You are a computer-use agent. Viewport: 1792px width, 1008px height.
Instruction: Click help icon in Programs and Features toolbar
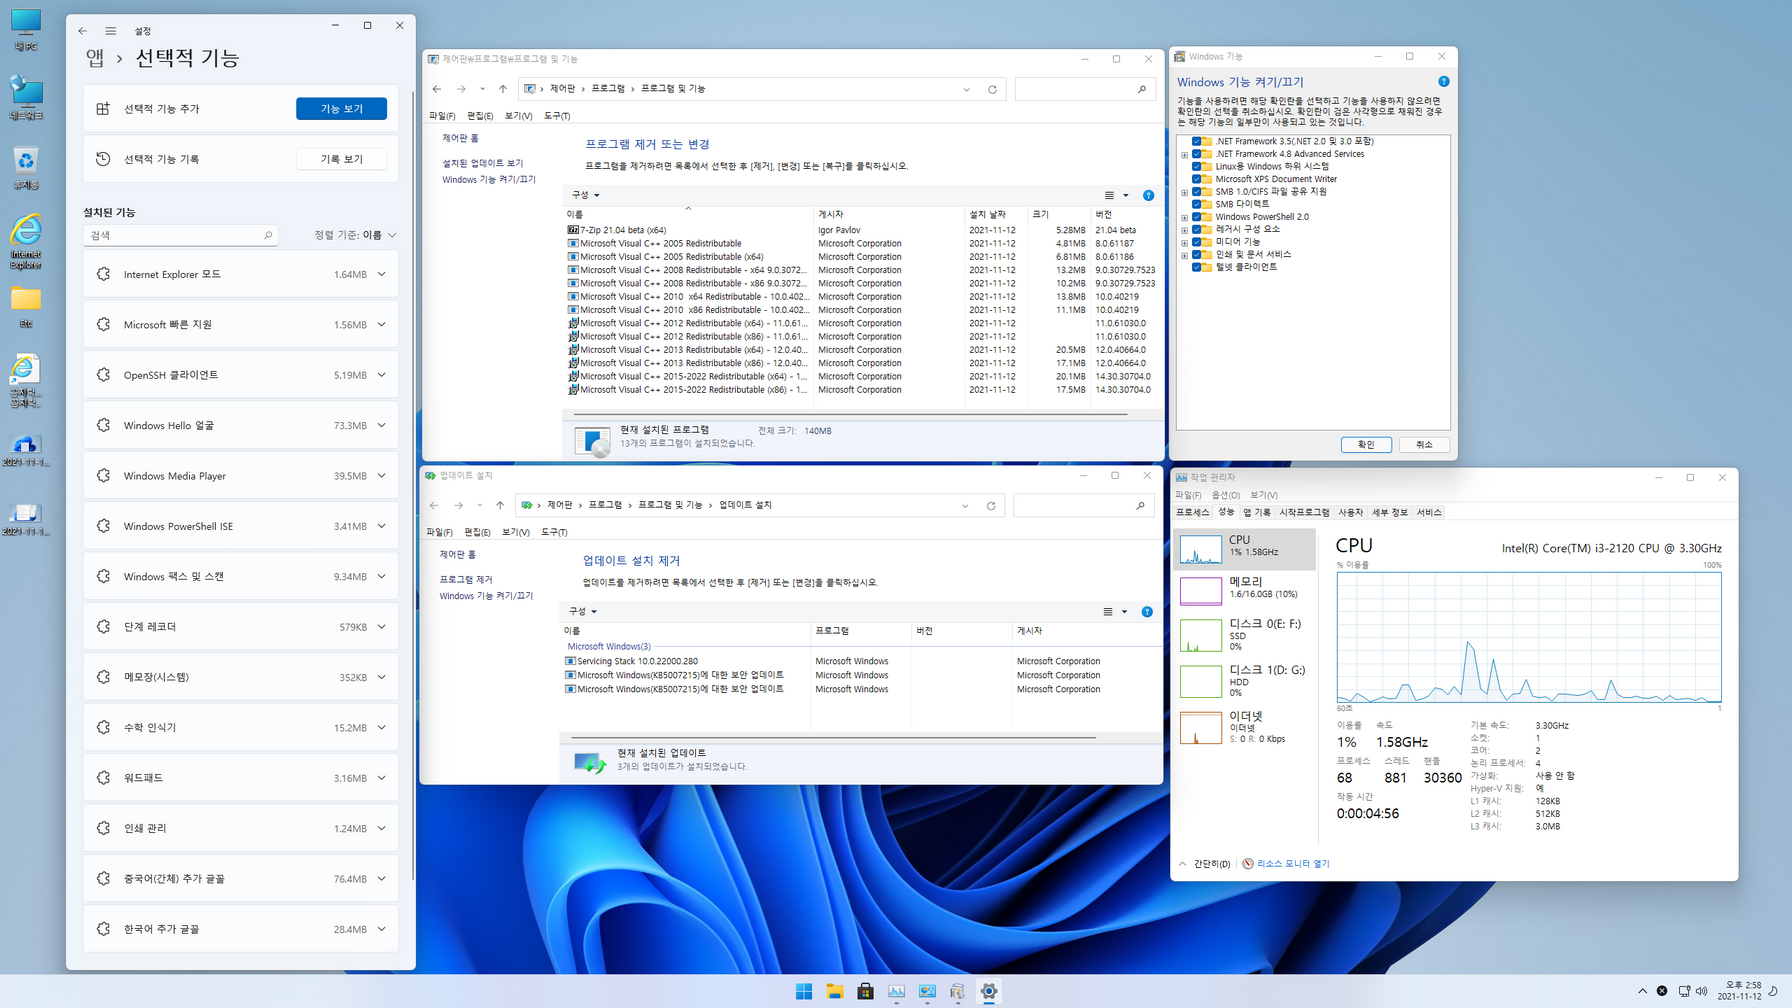[1148, 195]
